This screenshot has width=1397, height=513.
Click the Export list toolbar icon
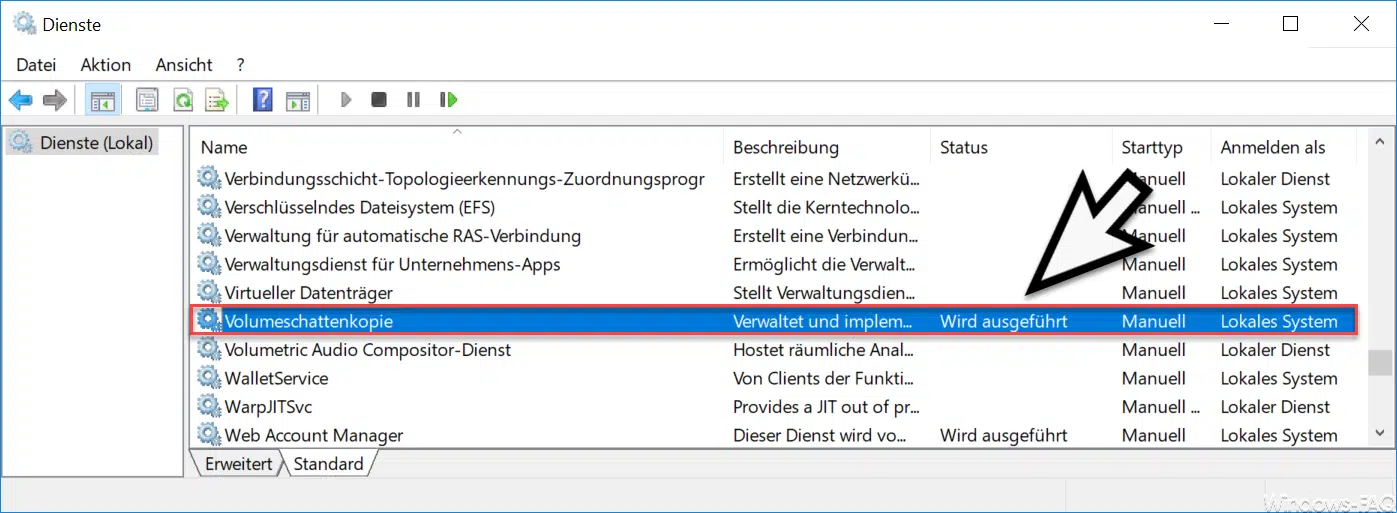tap(216, 100)
